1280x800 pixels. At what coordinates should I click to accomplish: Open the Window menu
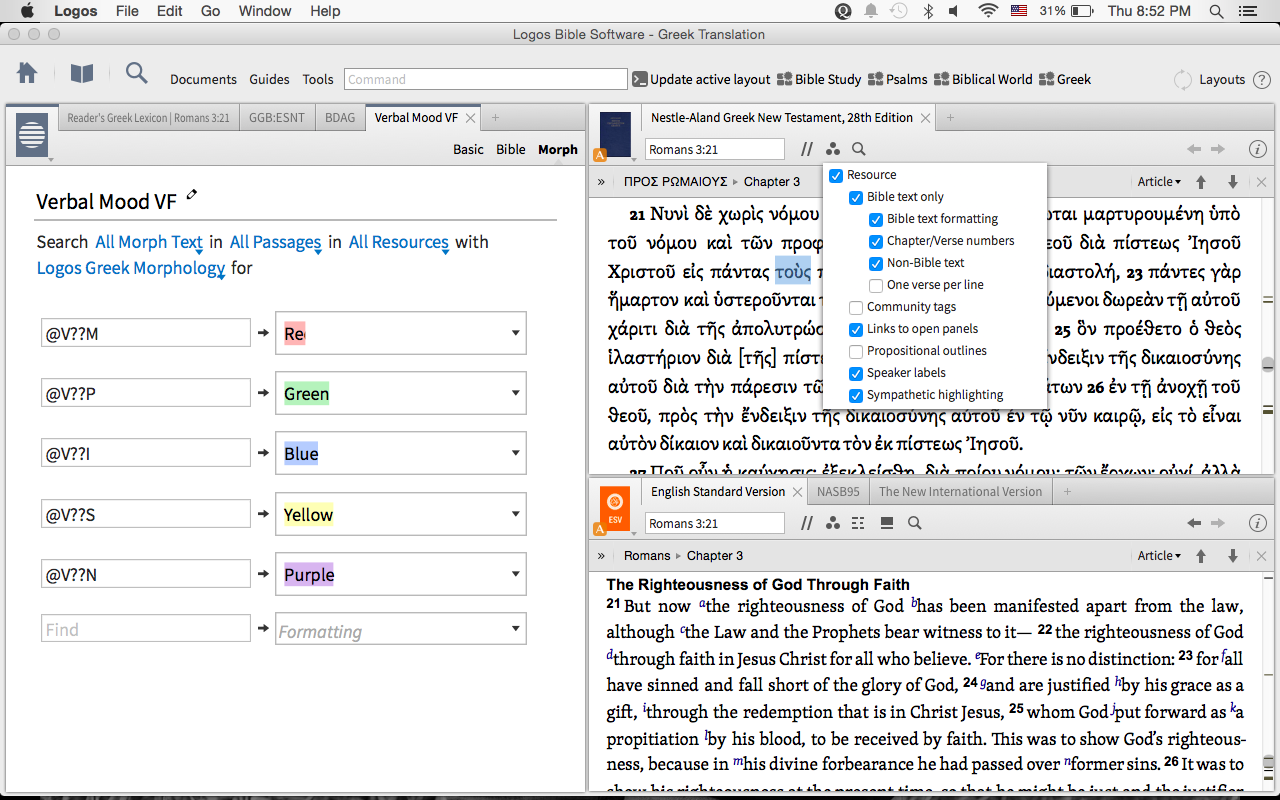pyautogui.click(x=265, y=11)
